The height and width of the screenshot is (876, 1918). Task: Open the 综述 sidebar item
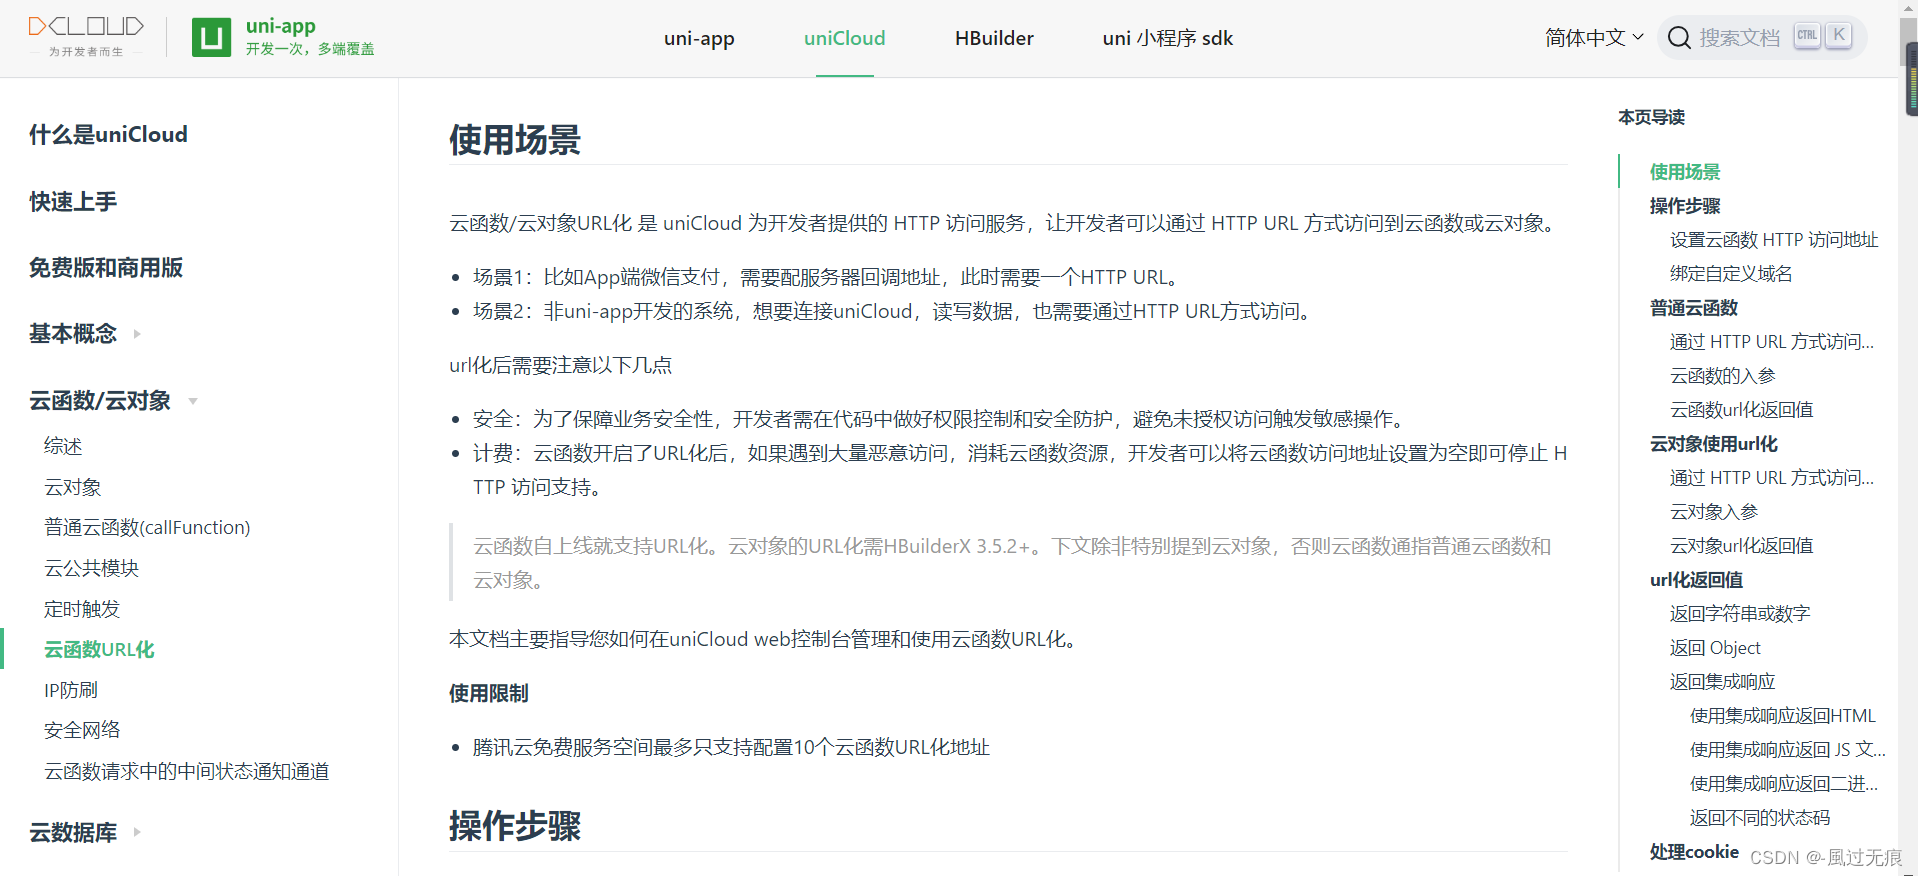(x=63, y=446)
